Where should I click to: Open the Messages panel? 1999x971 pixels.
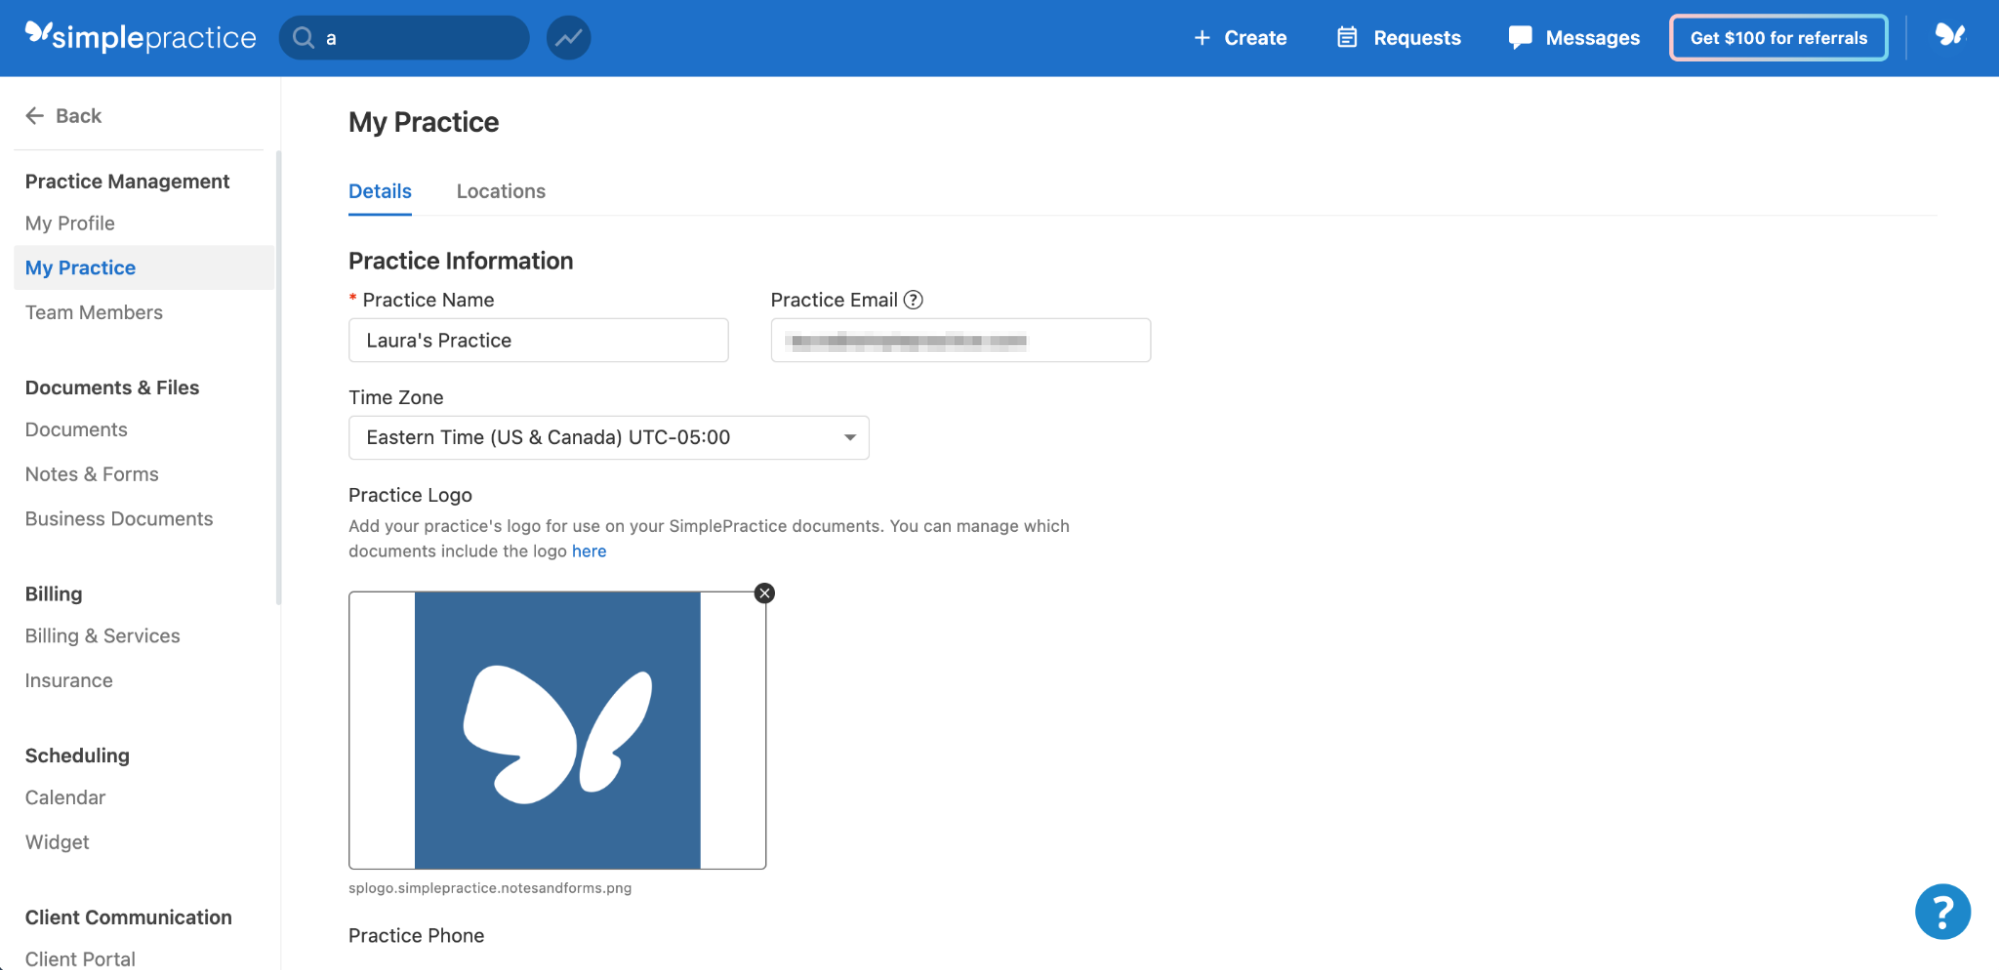click(x=1572, y=37)
